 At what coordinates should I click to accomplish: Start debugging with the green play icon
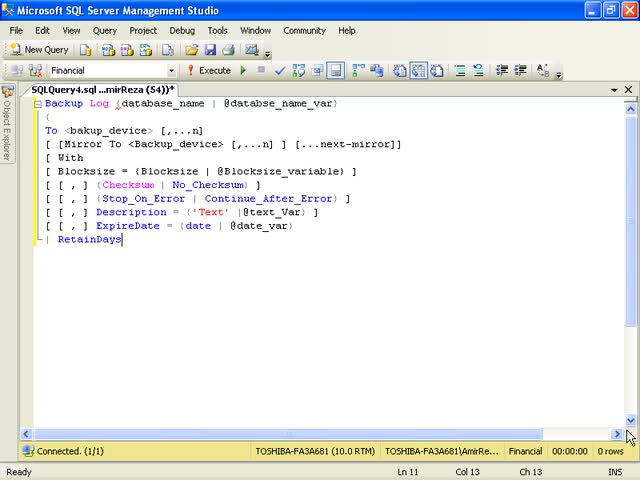click(x=243, y=71)
